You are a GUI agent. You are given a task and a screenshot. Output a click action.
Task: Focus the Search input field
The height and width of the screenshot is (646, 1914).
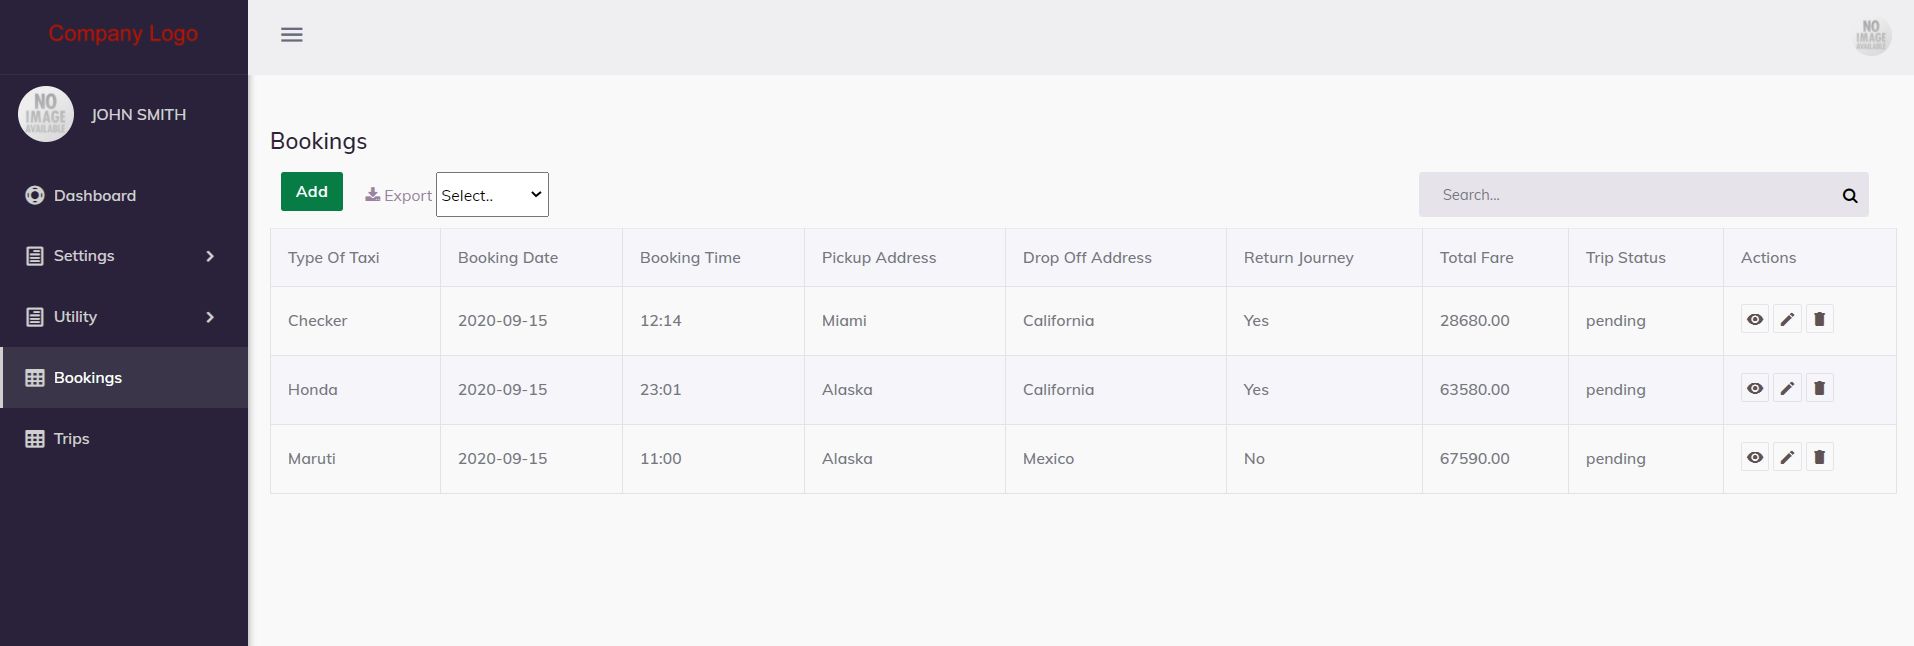1630,195
